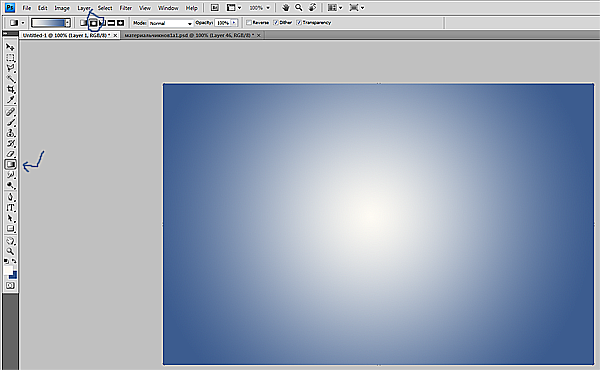The image size is (600, 370).
Task: Select the Clone Stamp tool
Action: 10,133
